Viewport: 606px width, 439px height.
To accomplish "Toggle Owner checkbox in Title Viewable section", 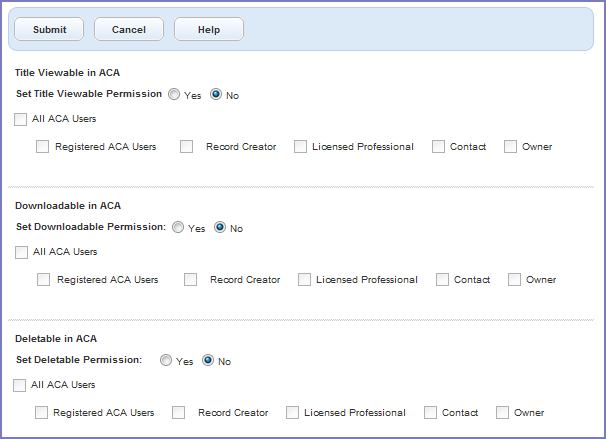I will (x=511, y=147).
